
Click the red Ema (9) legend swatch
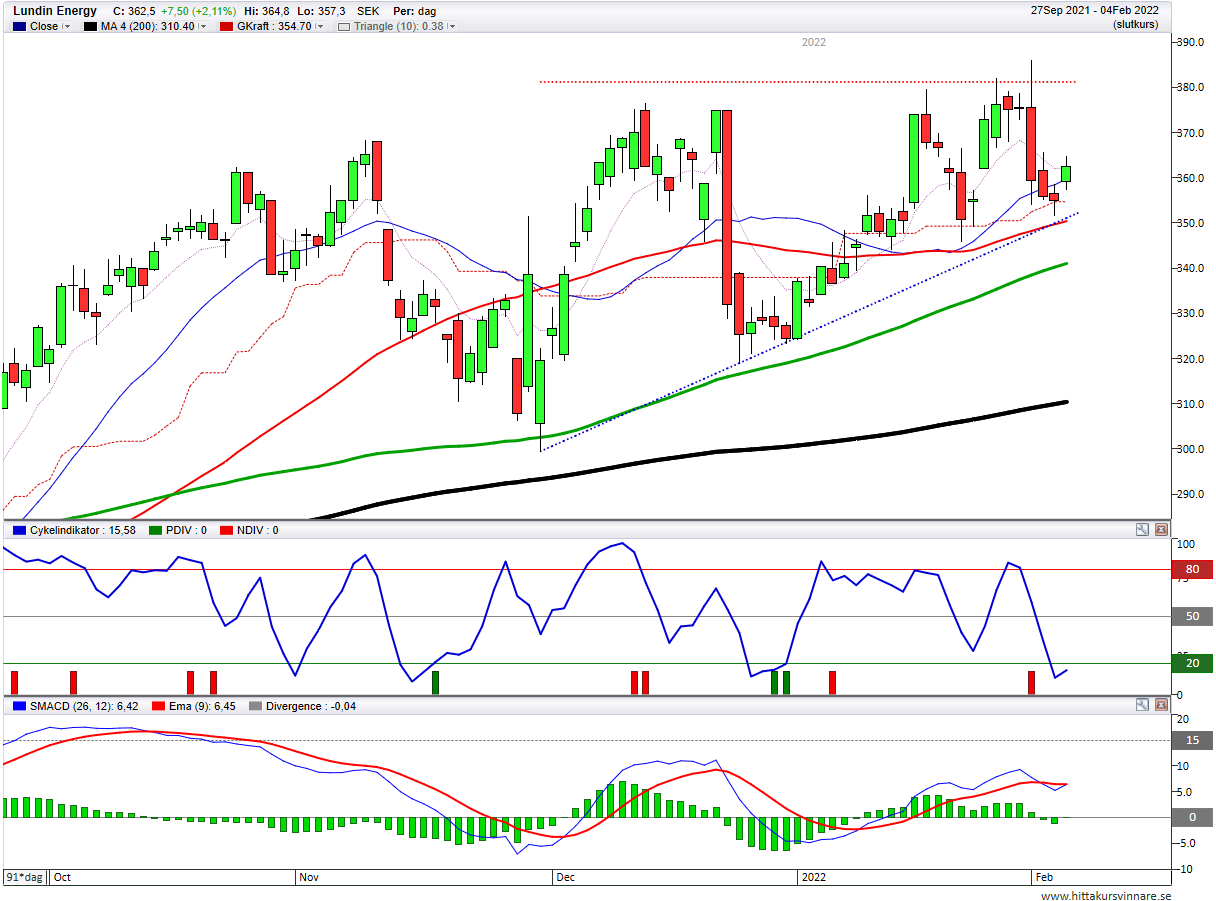(x=157, y=706)
